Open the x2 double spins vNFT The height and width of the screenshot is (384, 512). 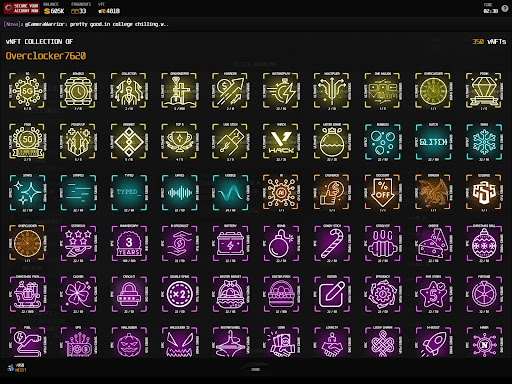pos(179,294)
